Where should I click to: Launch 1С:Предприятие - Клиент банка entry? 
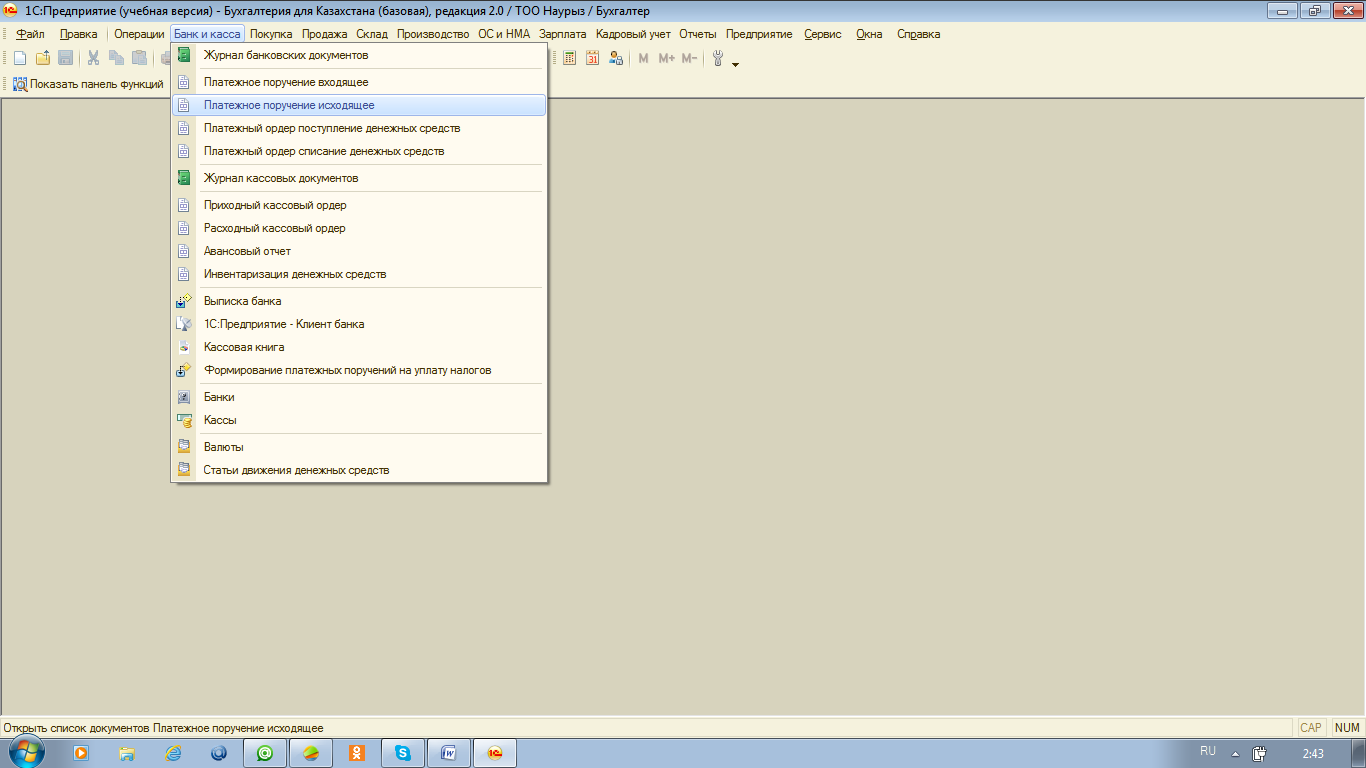click(359, 324)
